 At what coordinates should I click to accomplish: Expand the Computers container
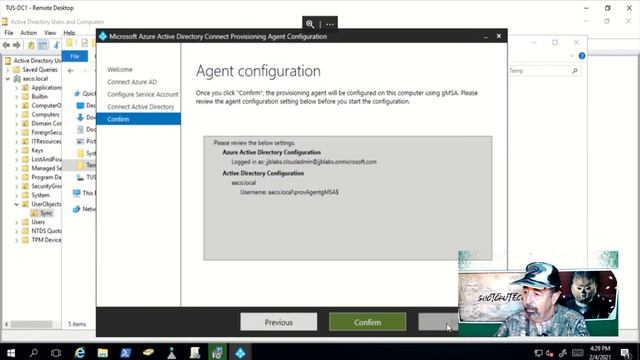pyautogui.click(x=16, y=115)
